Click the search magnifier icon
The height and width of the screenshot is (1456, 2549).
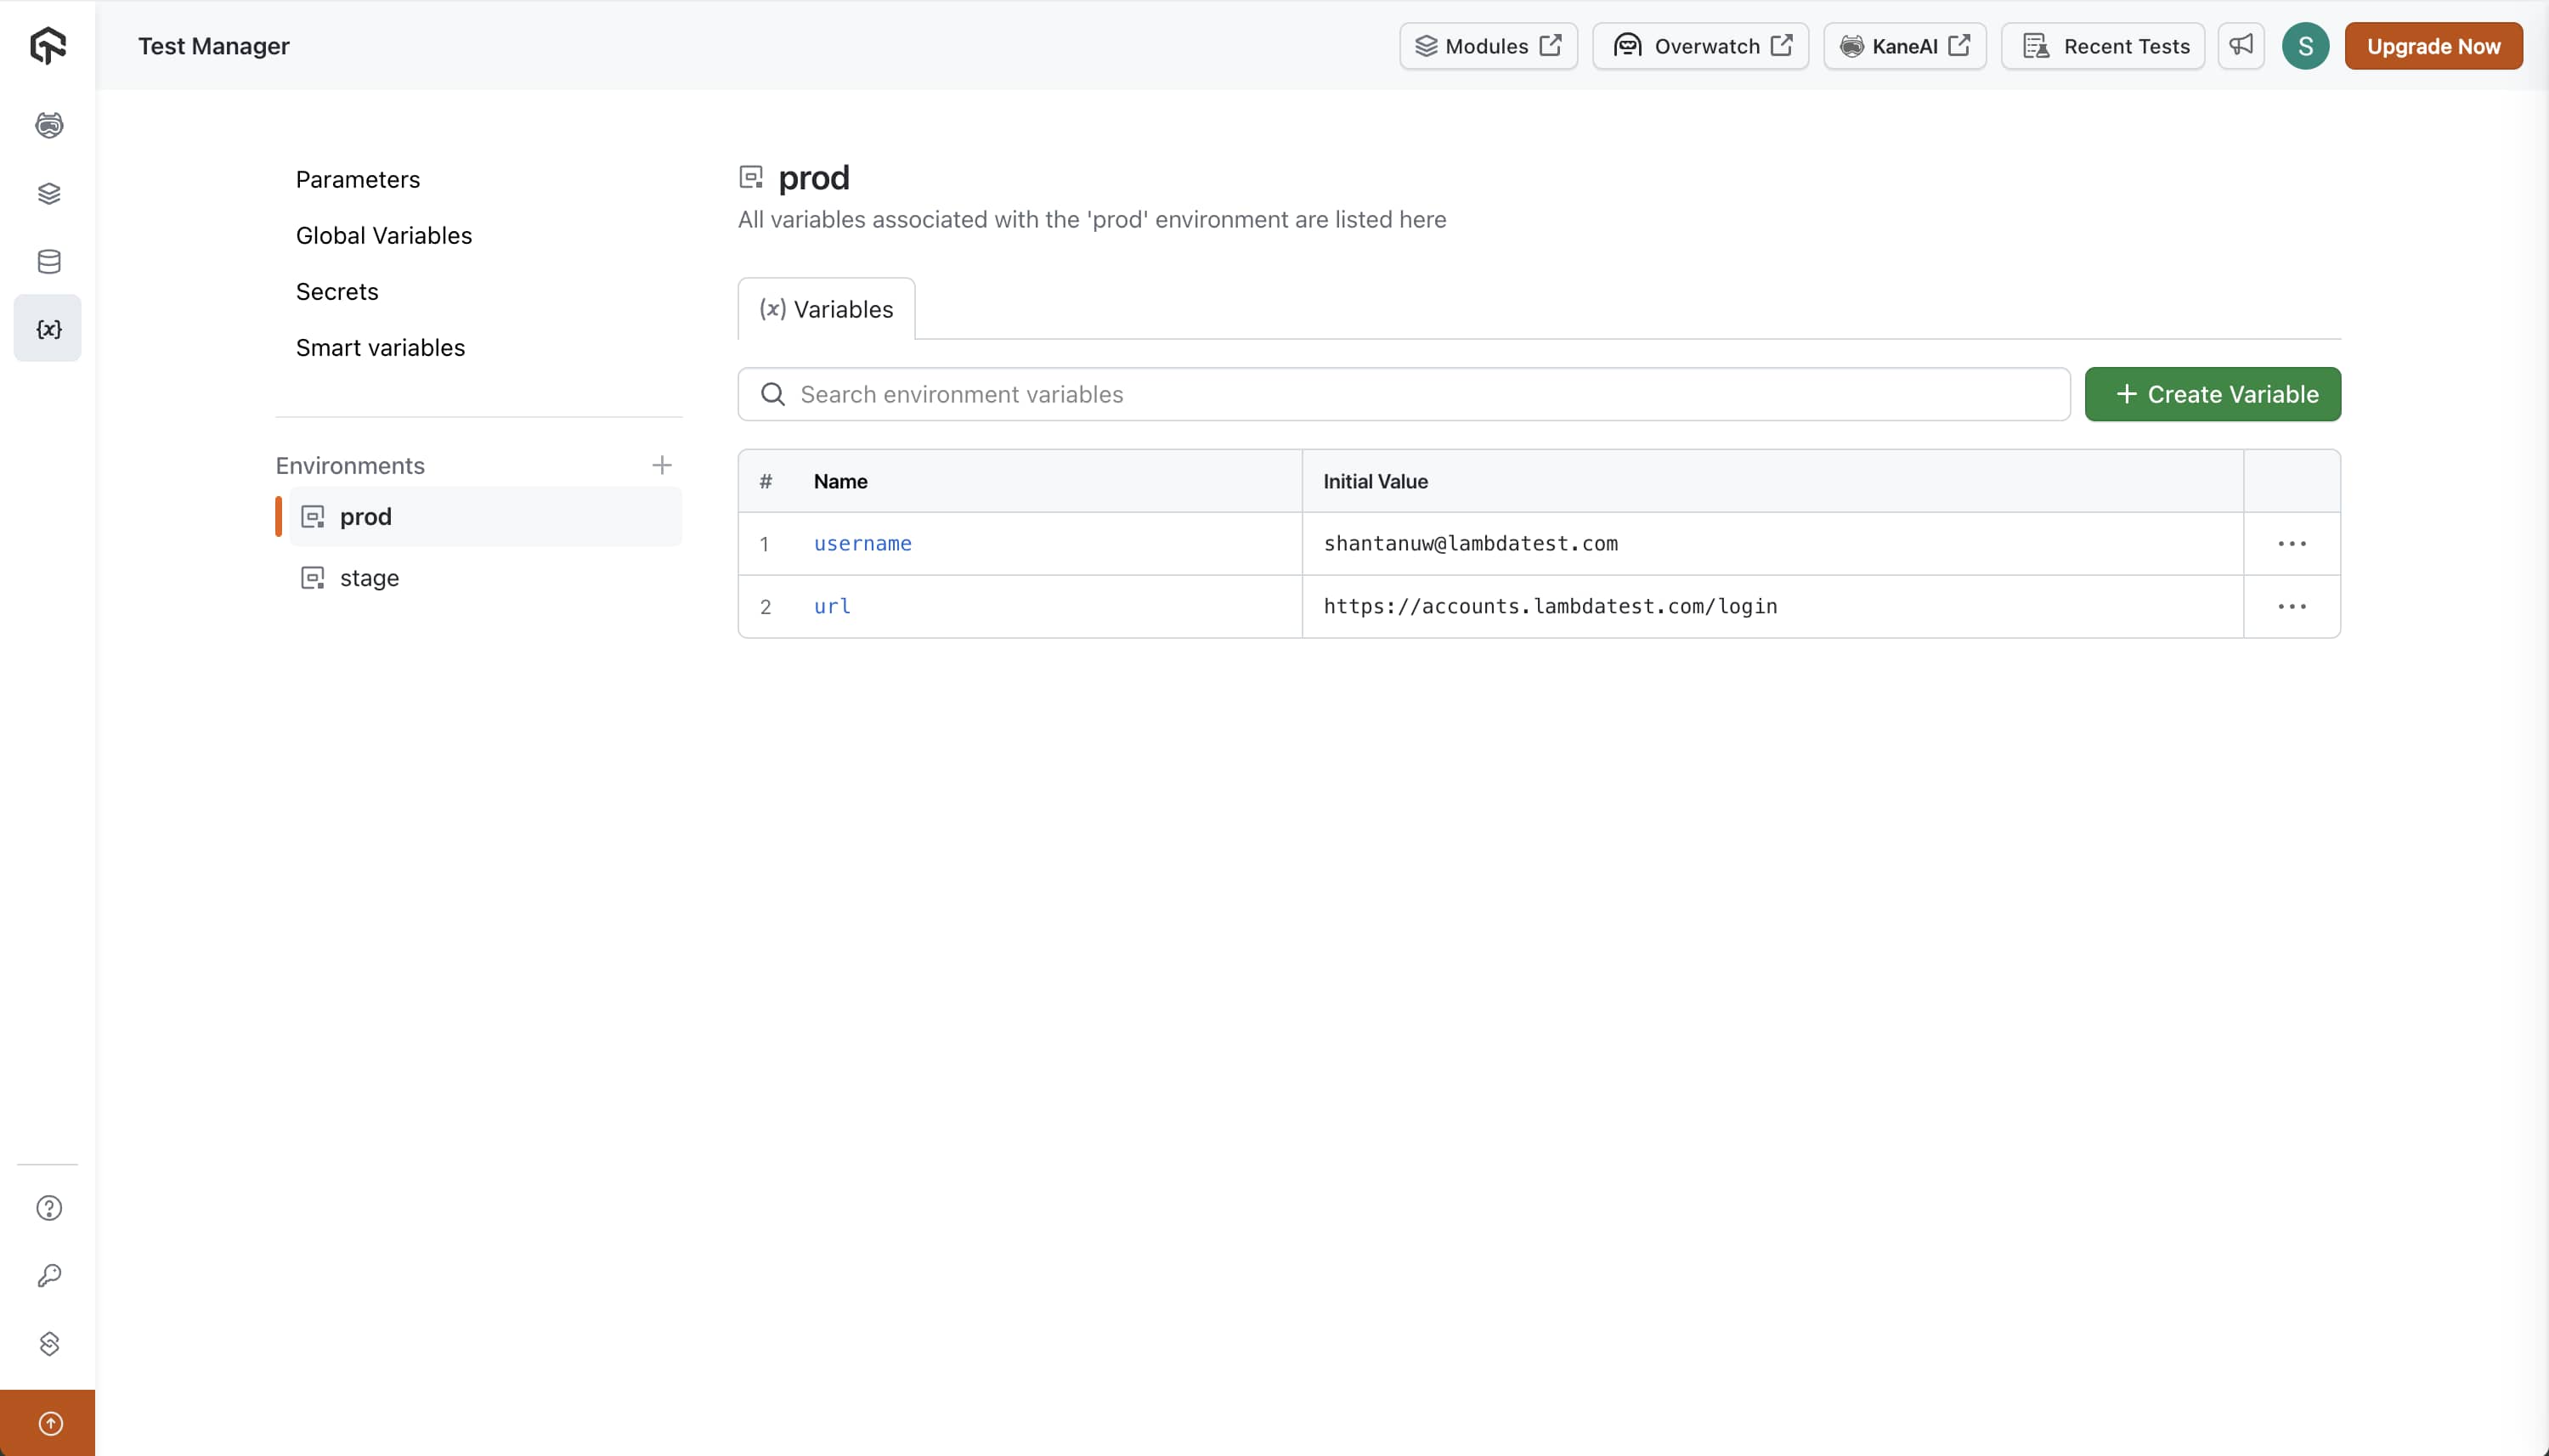tap(773, 394)
